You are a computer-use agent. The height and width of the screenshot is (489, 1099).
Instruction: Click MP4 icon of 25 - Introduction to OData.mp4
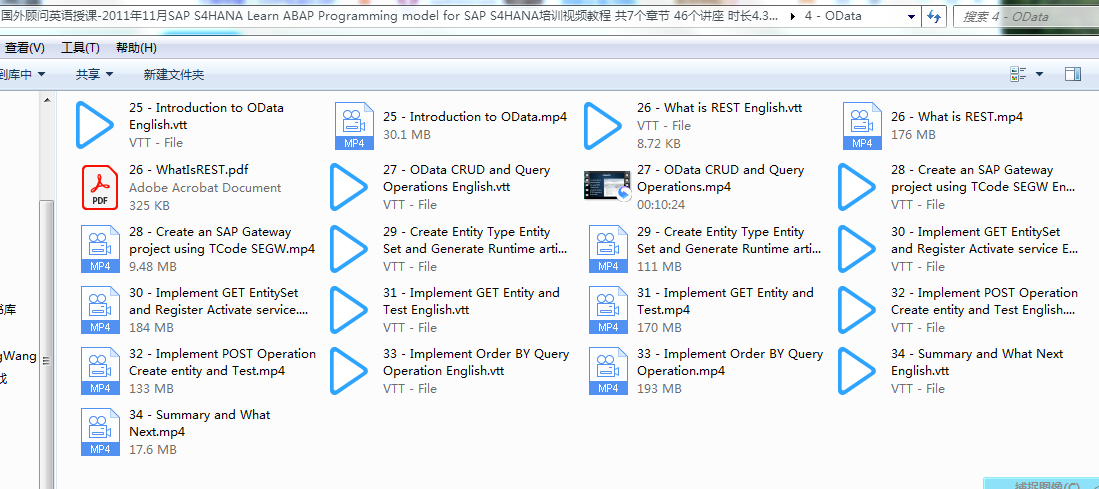tap(353, 126)
